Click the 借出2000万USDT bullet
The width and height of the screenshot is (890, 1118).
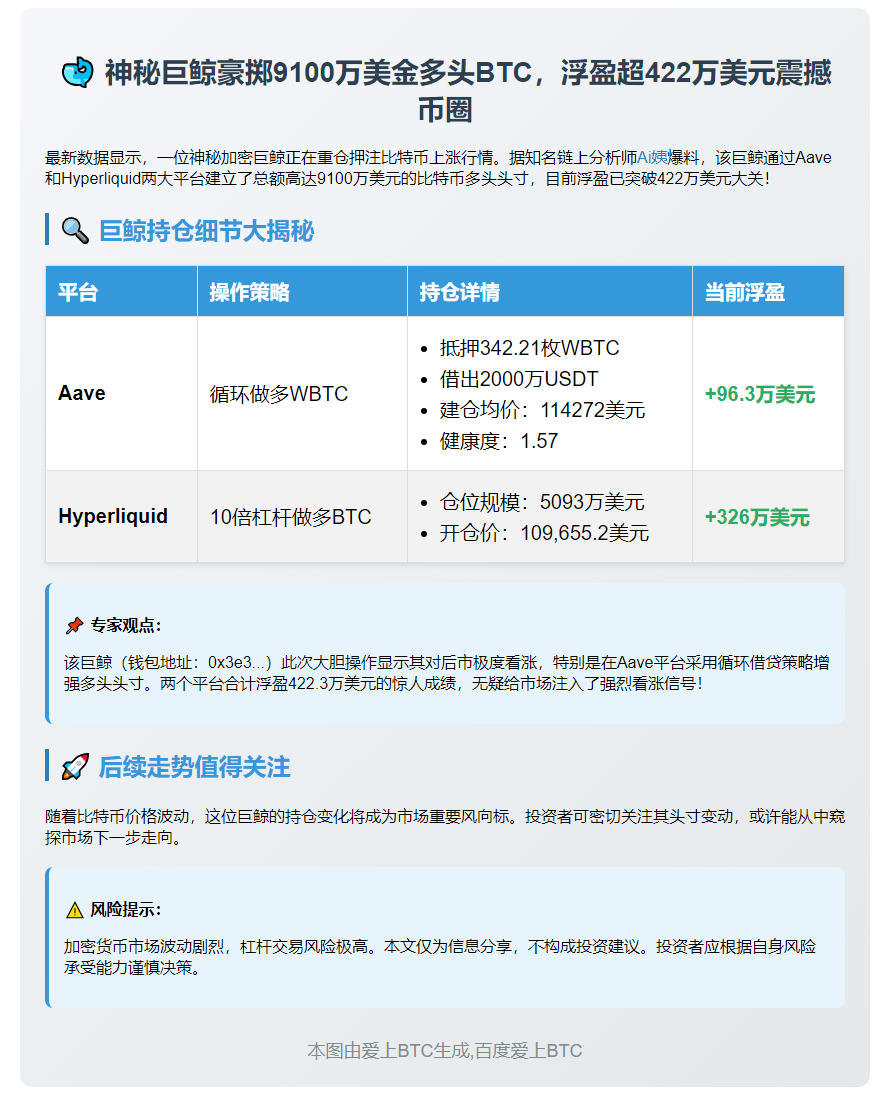(x=518, y=379)
